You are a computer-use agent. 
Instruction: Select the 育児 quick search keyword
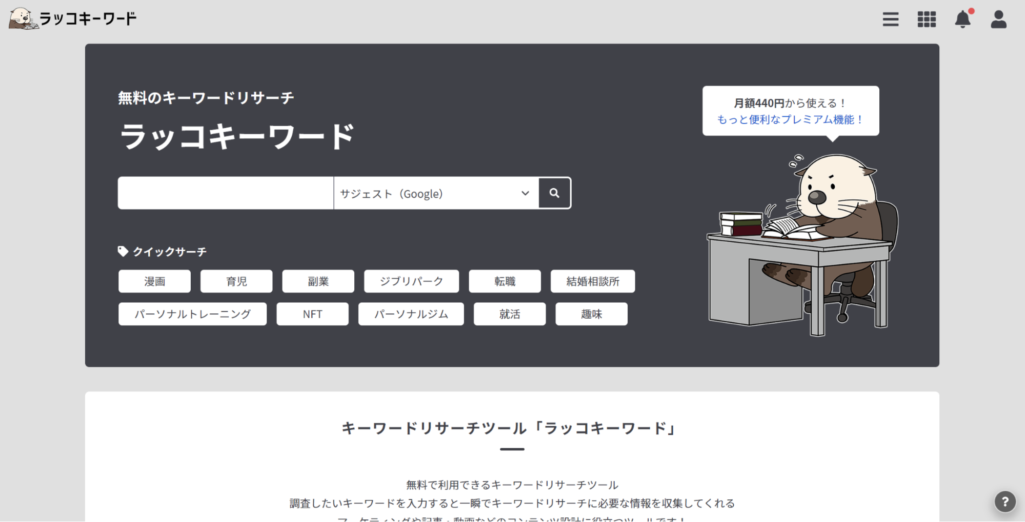click(x=236, y=282)
